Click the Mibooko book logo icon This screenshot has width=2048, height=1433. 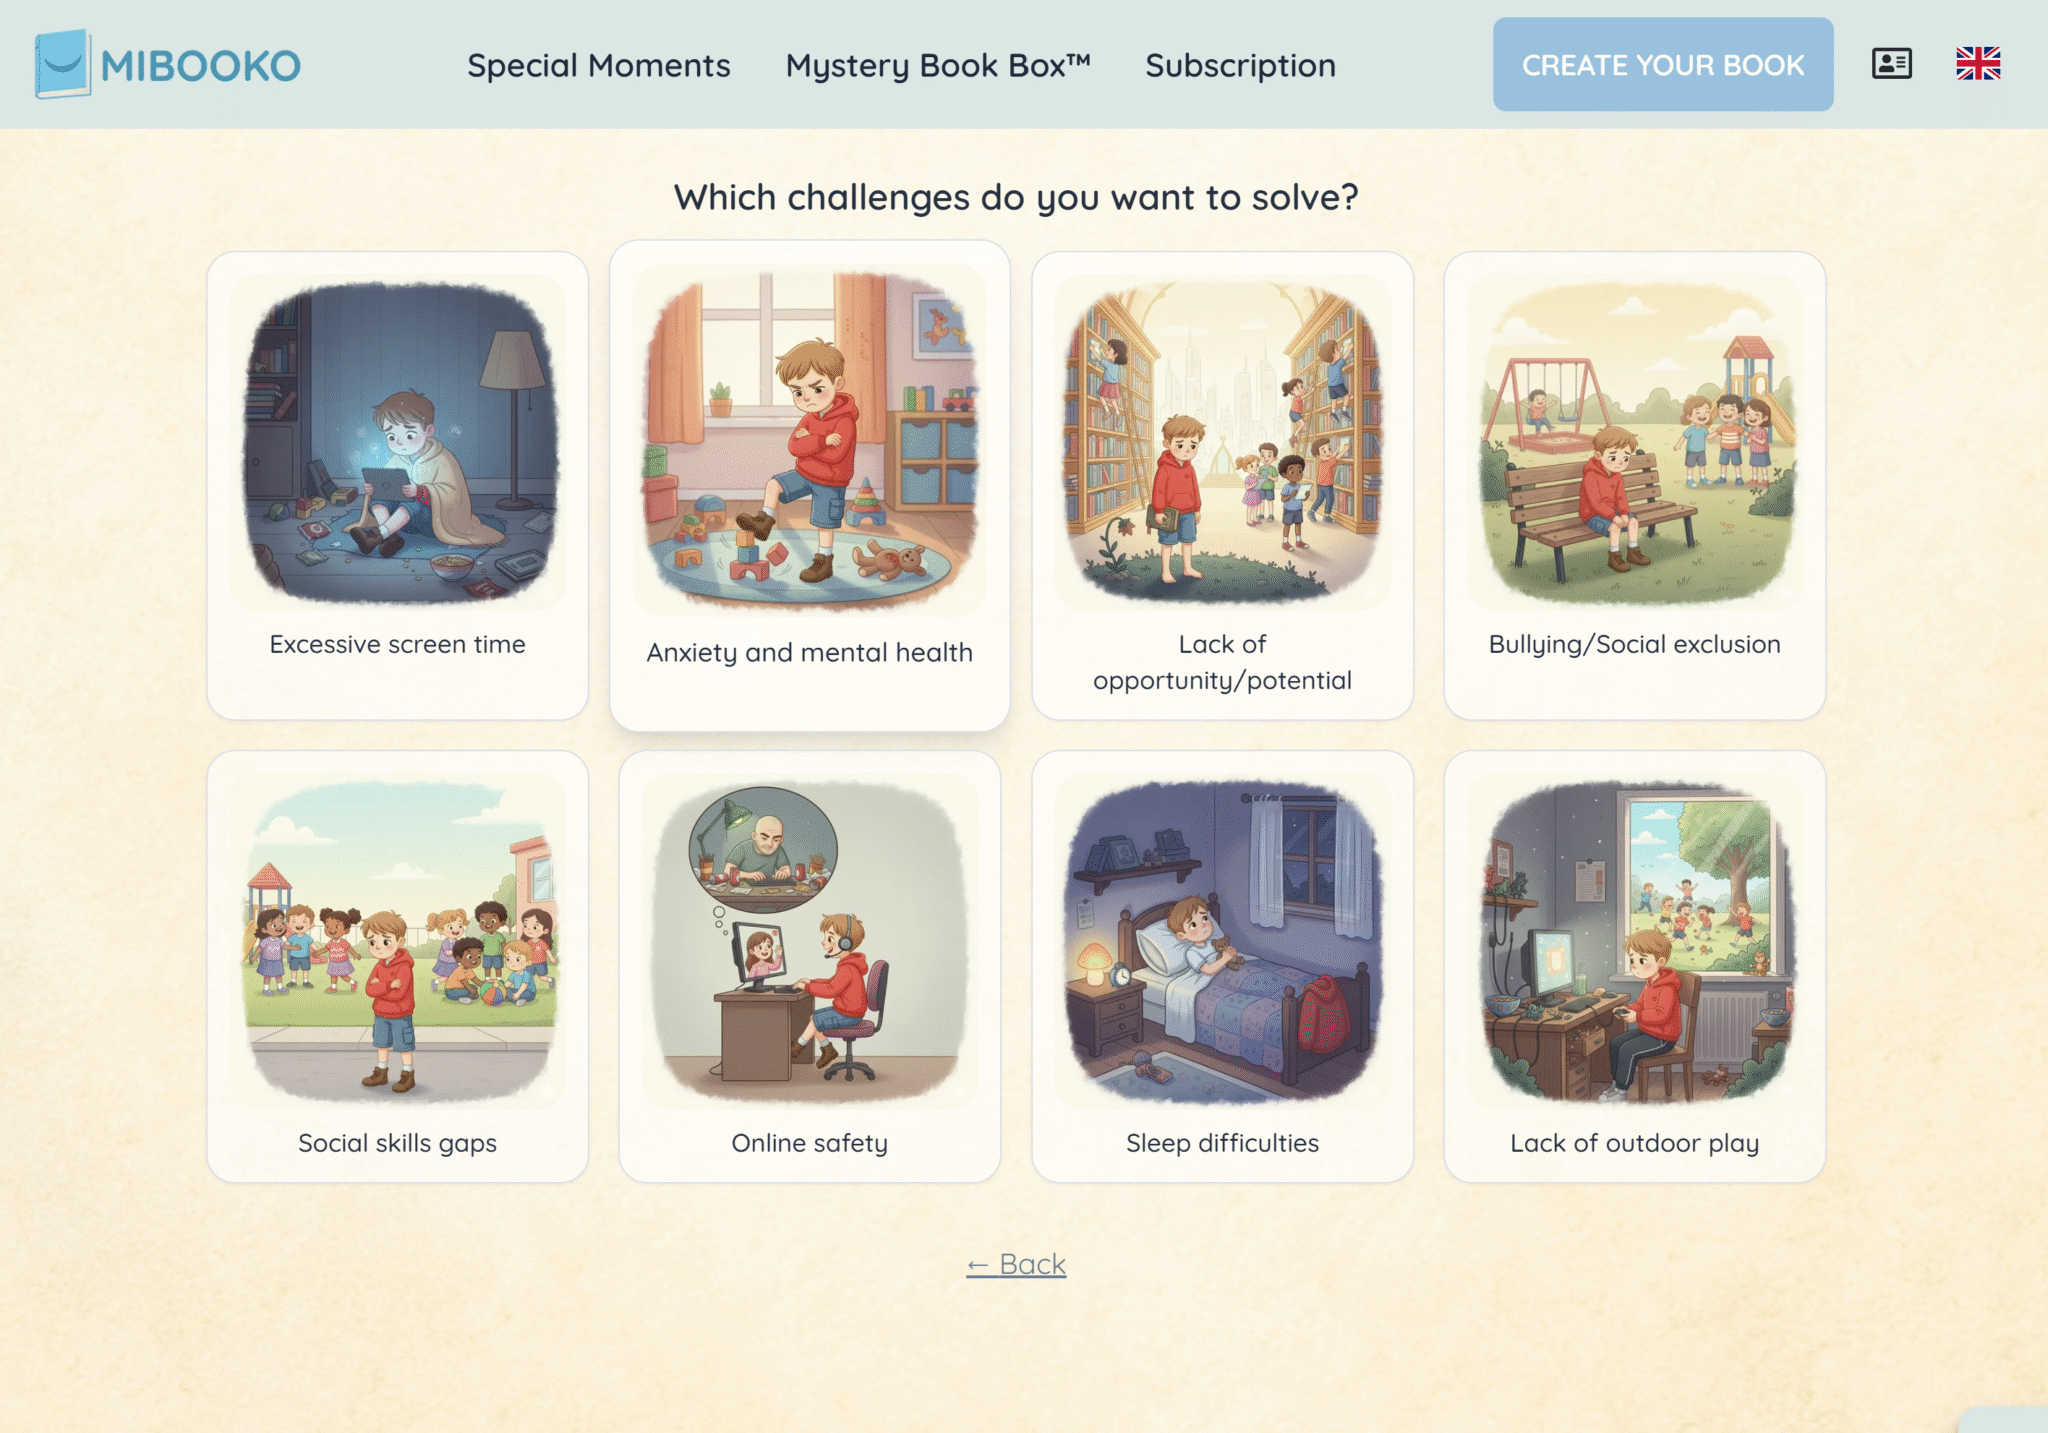point(63,64)
